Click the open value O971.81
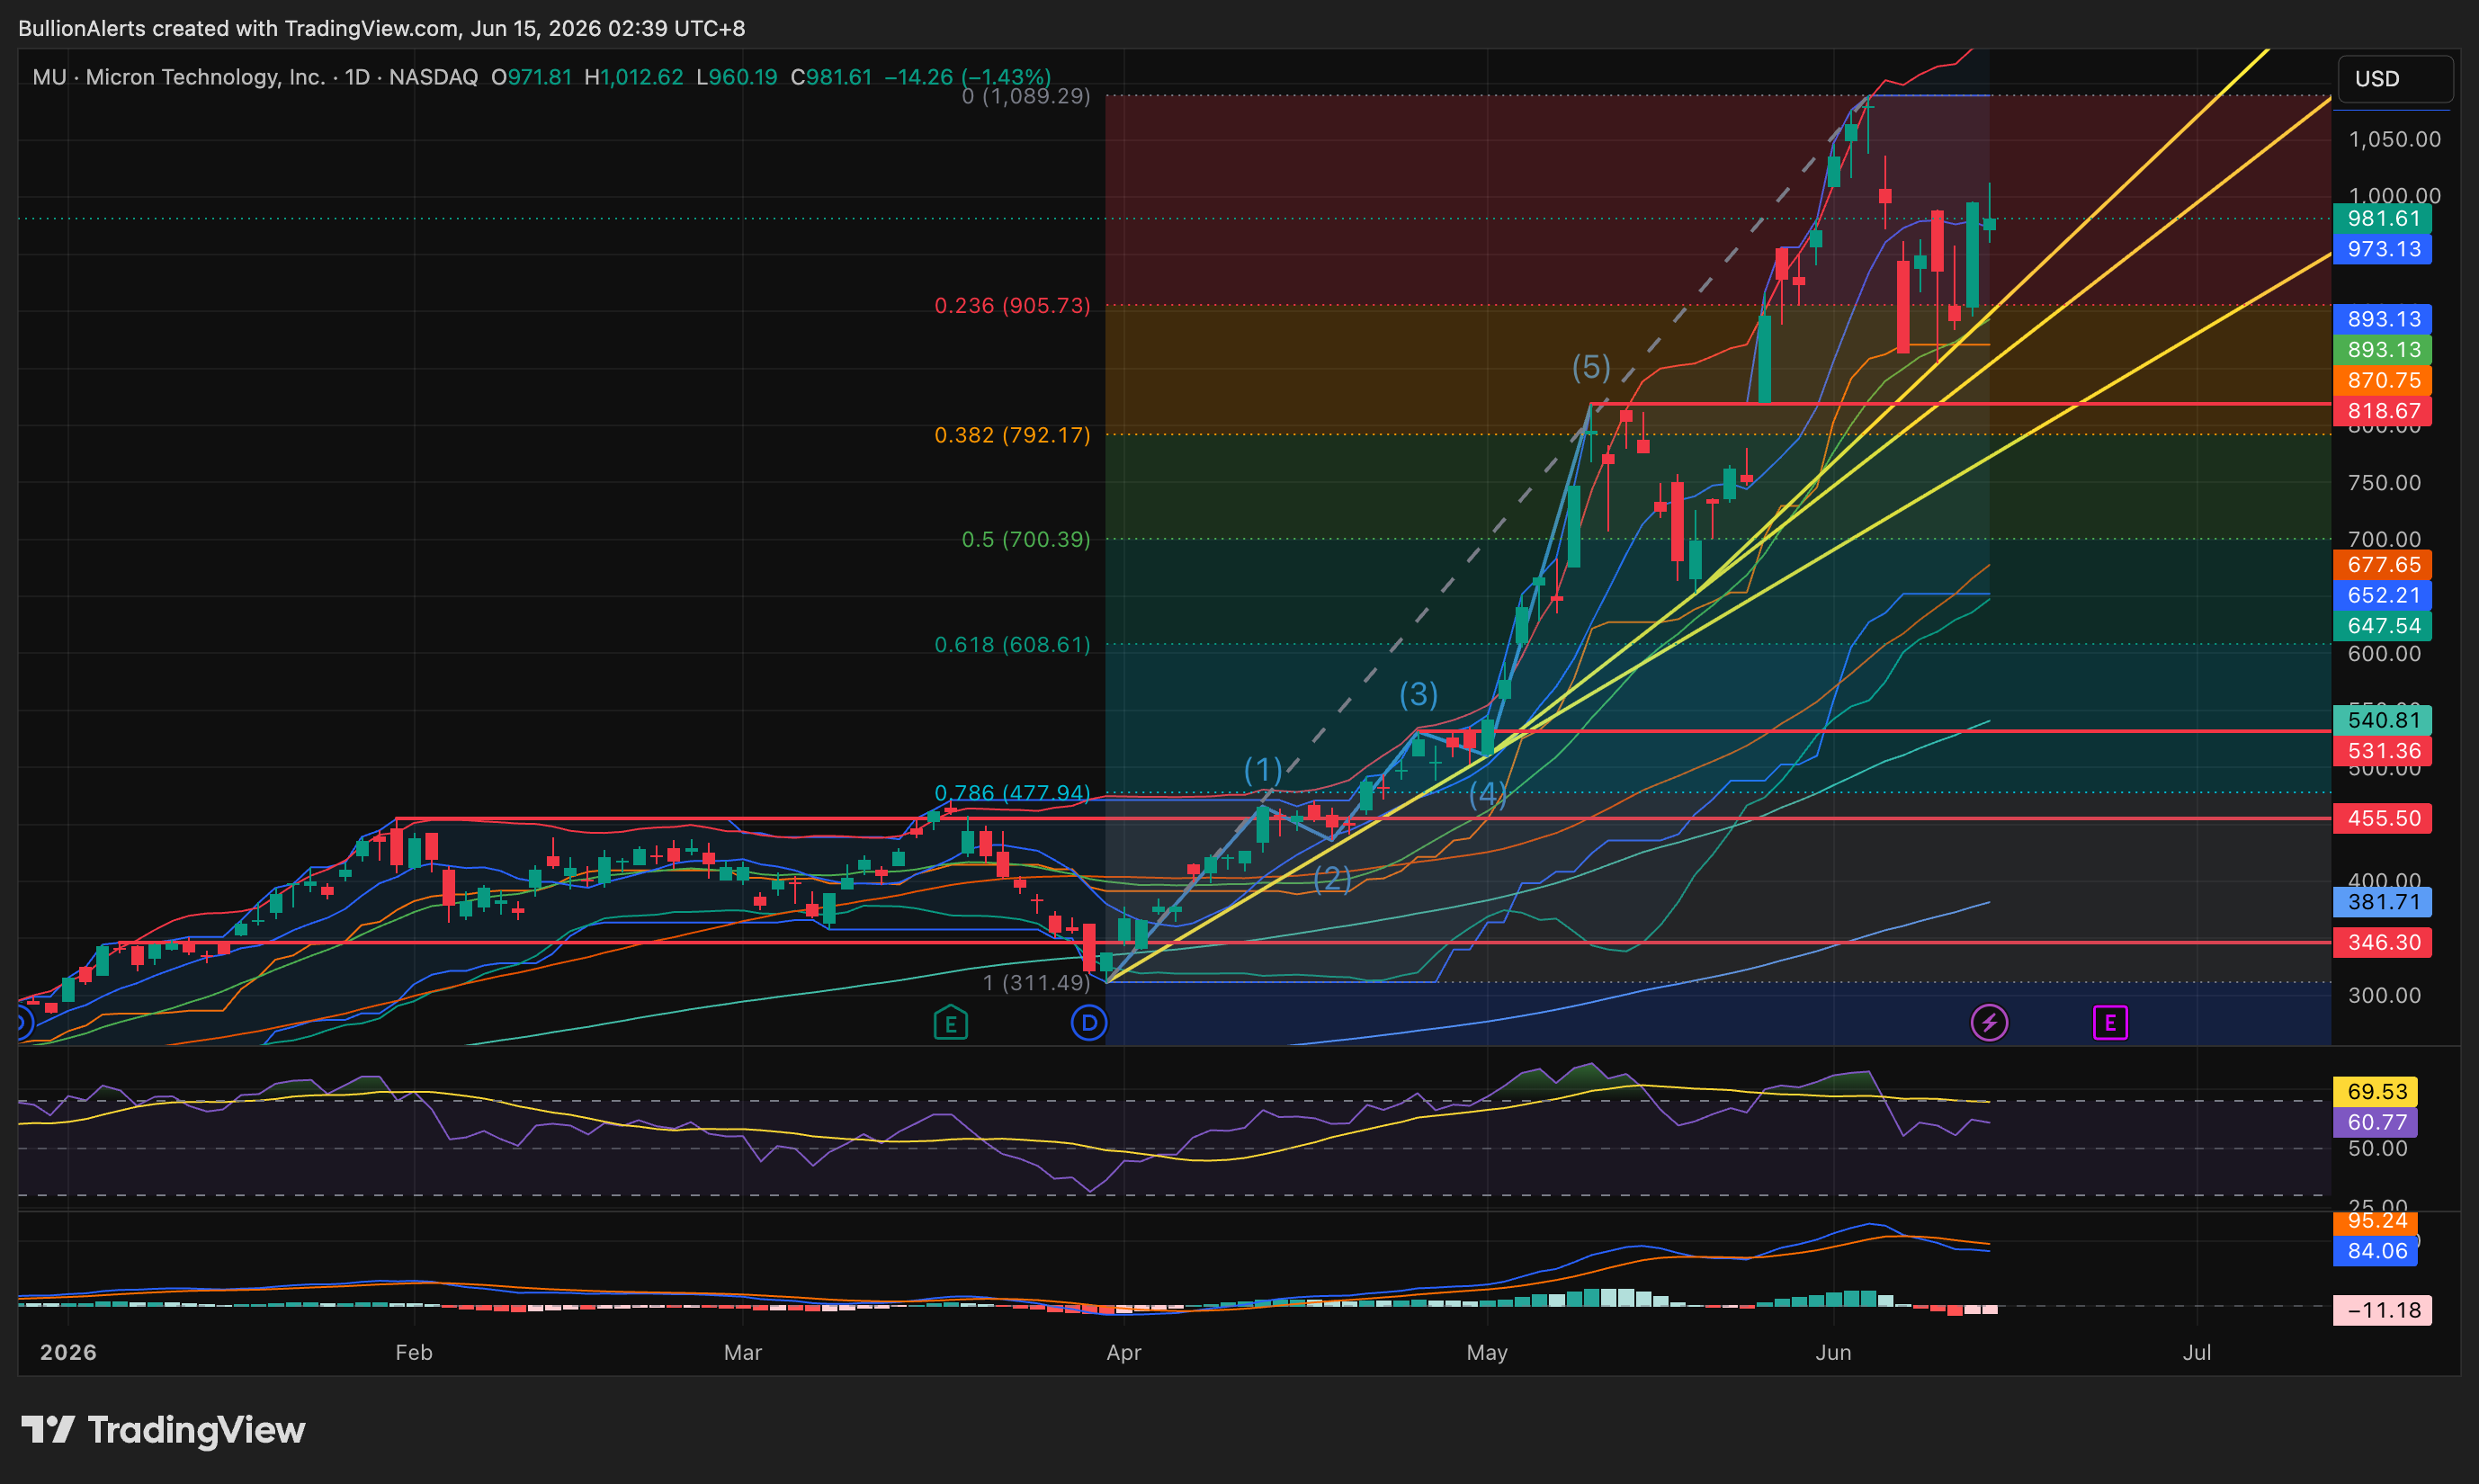The height and width of the screenshot is (1484, 2479). (532, 77)
